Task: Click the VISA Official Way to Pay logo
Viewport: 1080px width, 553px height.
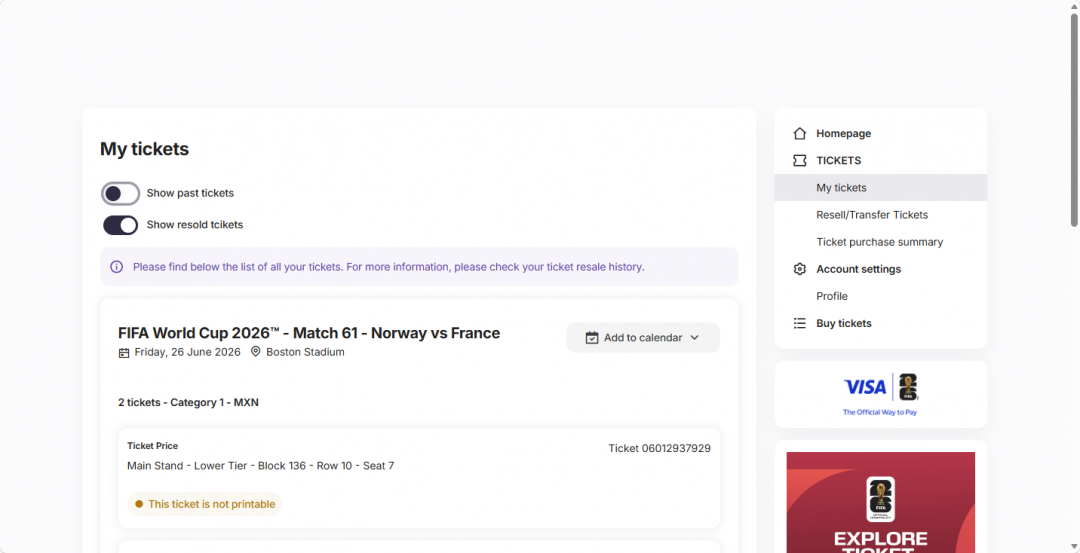Action: 880,394
